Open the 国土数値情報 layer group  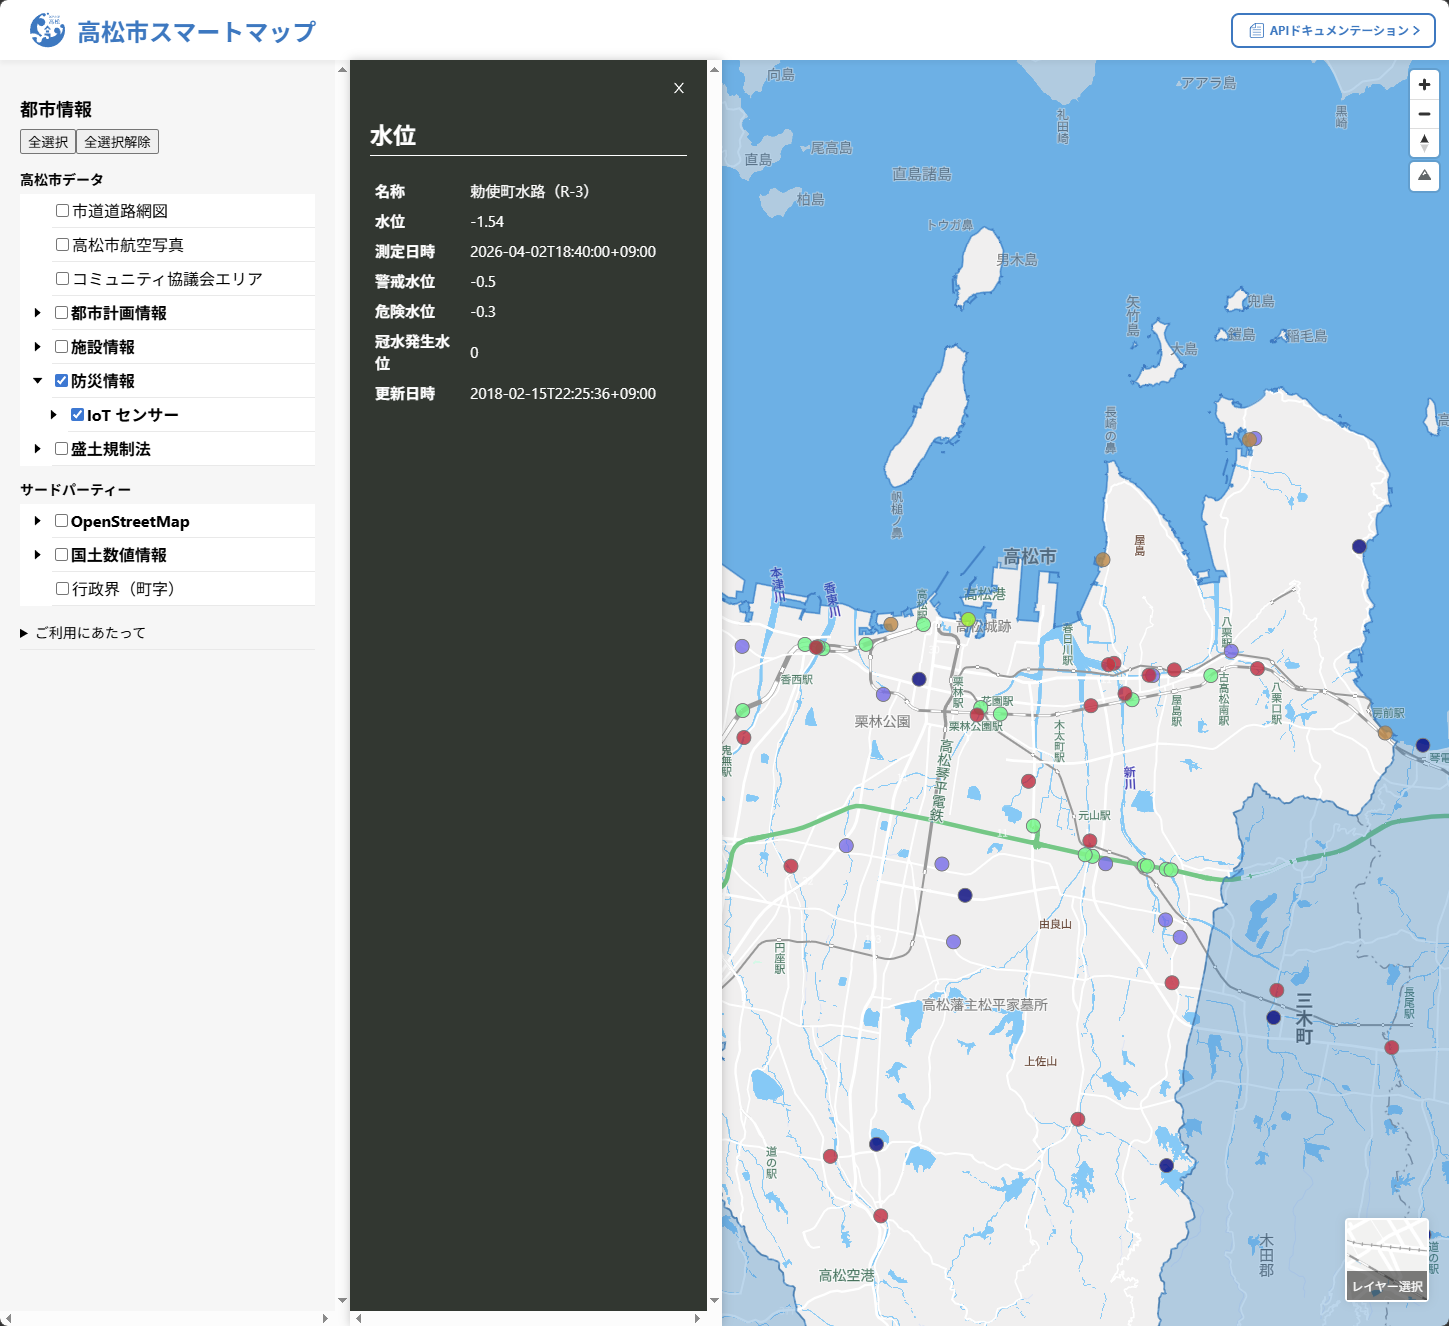coord(38,555)
